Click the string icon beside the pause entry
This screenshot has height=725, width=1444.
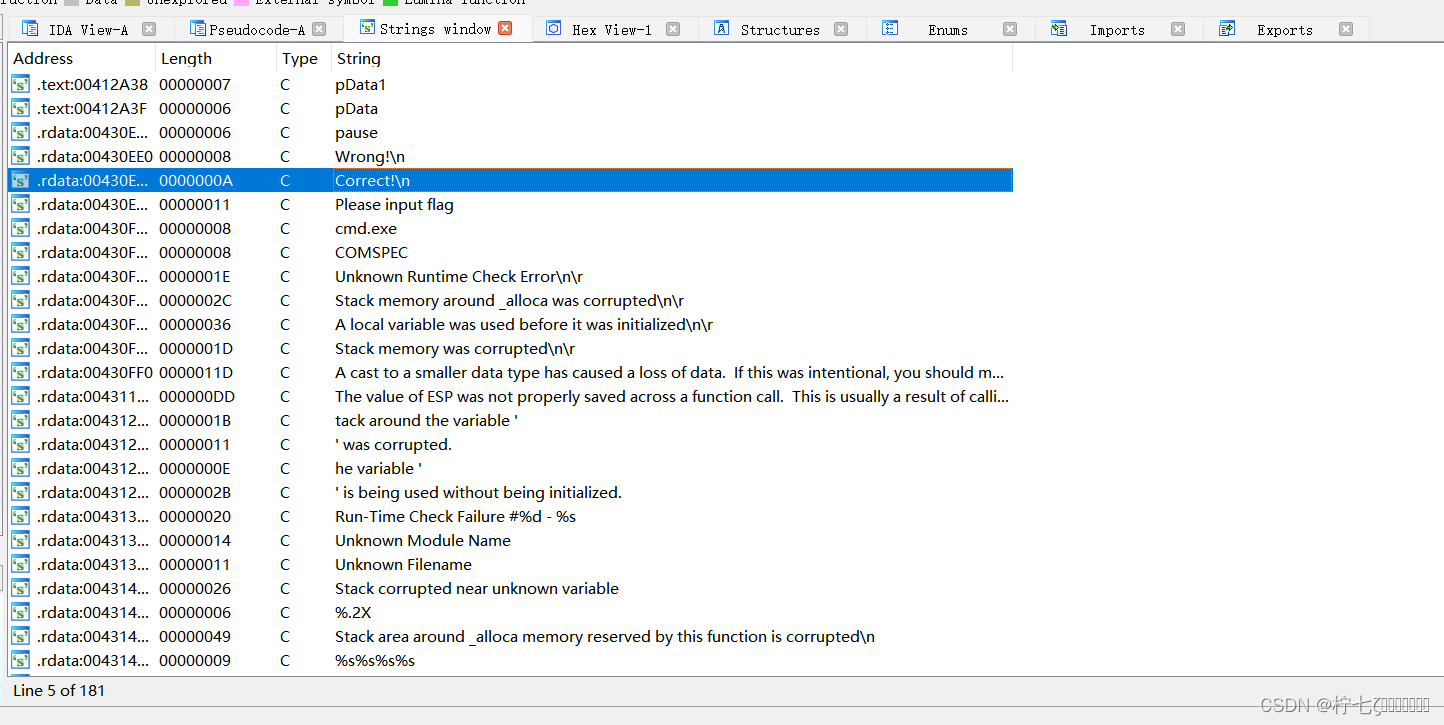20,132
